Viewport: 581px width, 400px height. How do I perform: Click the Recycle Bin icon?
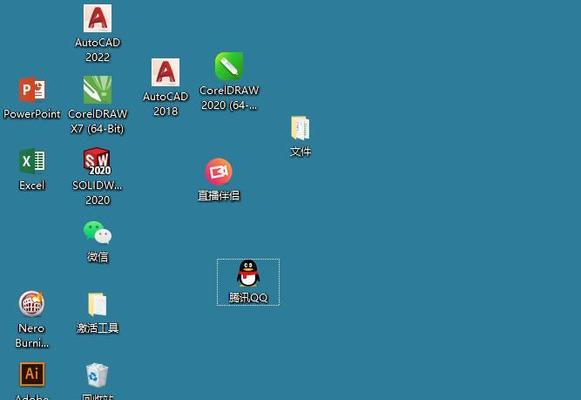point(97,375)
